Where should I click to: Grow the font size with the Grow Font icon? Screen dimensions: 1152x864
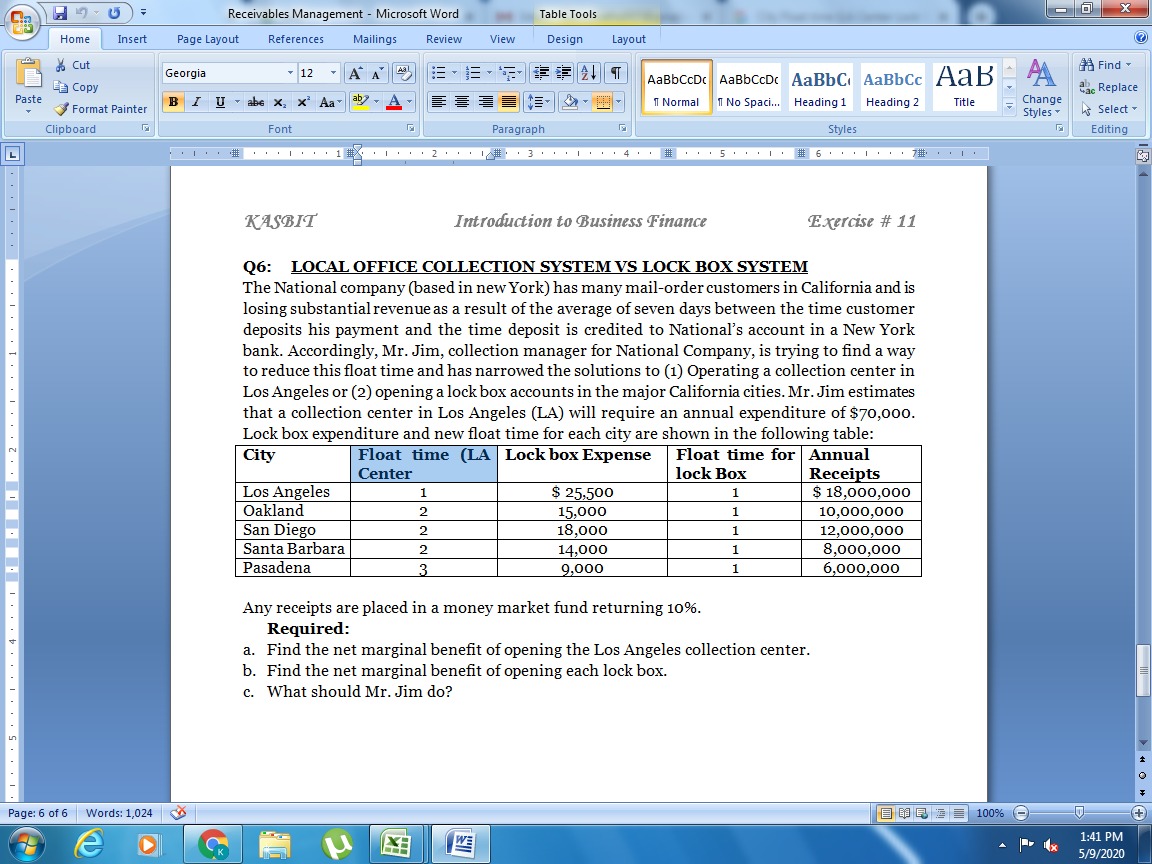tap(355, 73)
